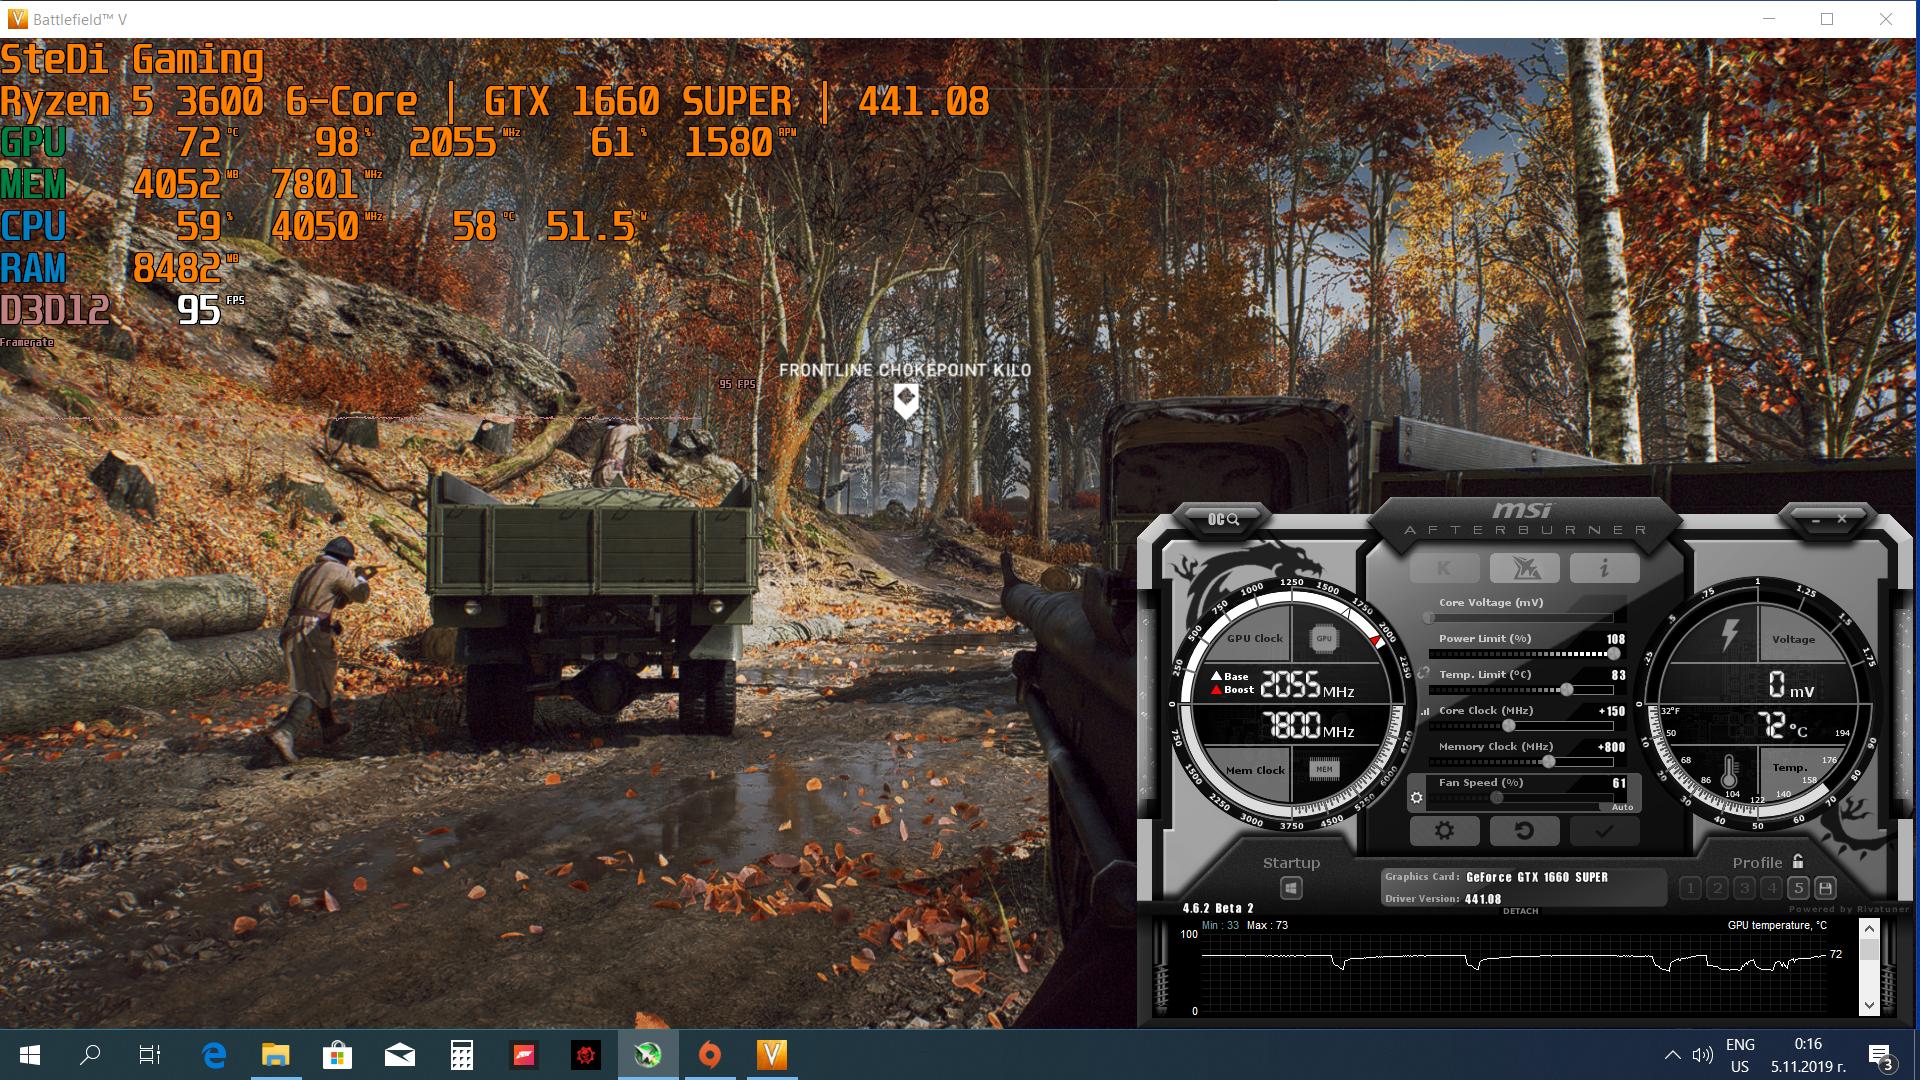
Task: Click the Core Clock curve editor icon
Action: click(1425, 712)
